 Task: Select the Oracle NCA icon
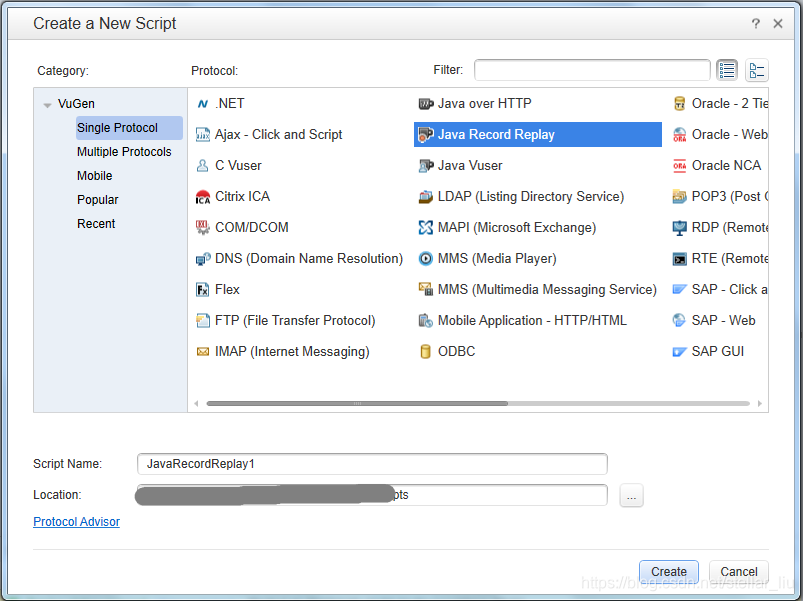680,166
